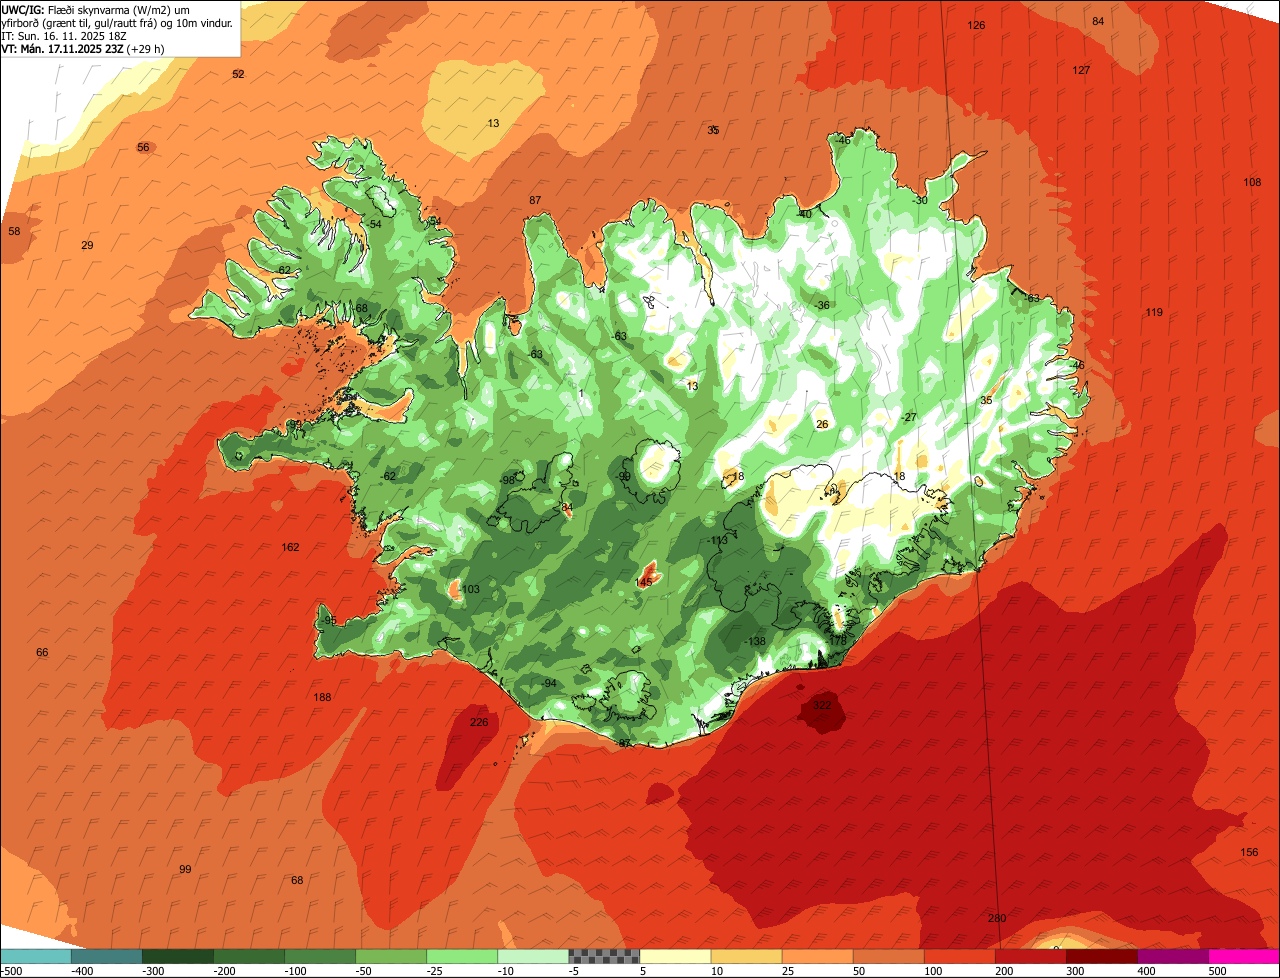Click the checkered -5 to 5 legend swatch
Viewport: 1280px width, 978px height.
click(x=603, y=956)
